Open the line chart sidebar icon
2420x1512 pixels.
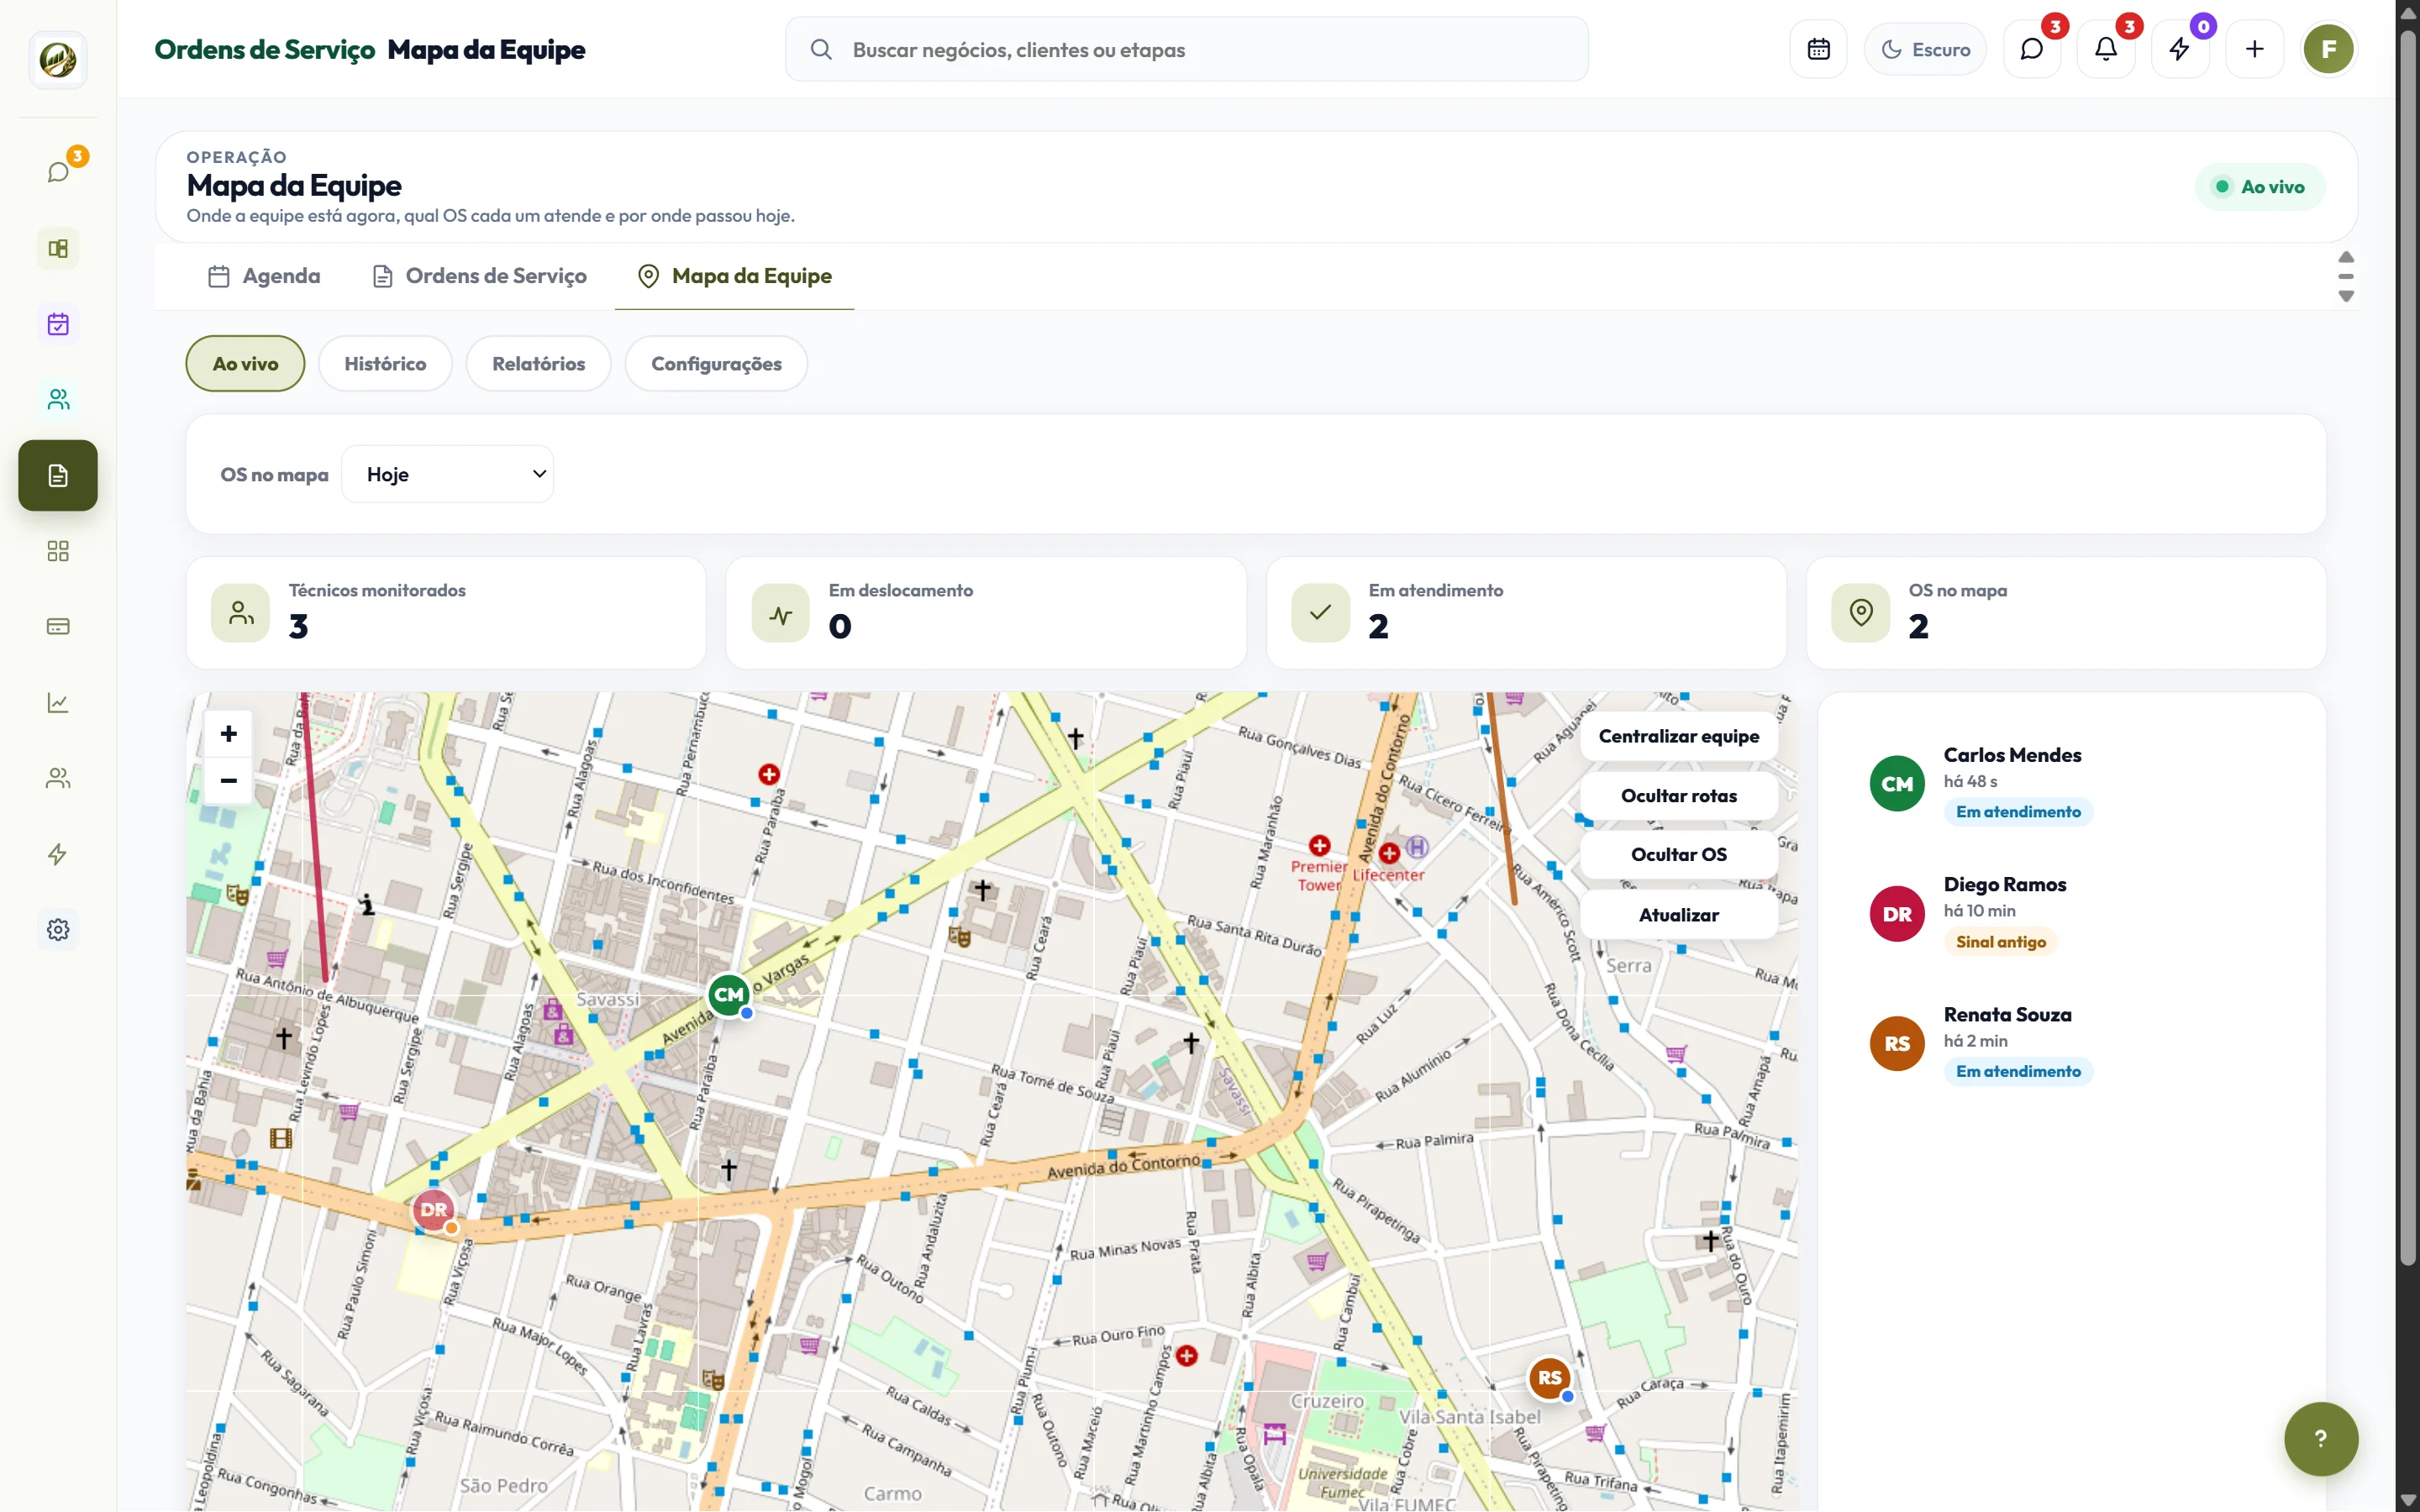coord(58,703)
